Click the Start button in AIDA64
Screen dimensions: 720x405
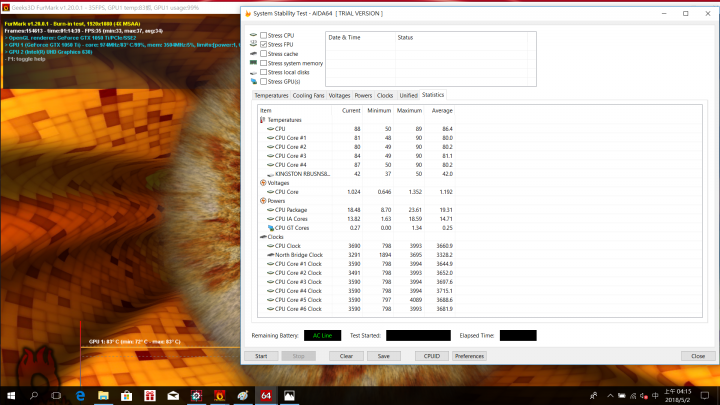point(261,356)
